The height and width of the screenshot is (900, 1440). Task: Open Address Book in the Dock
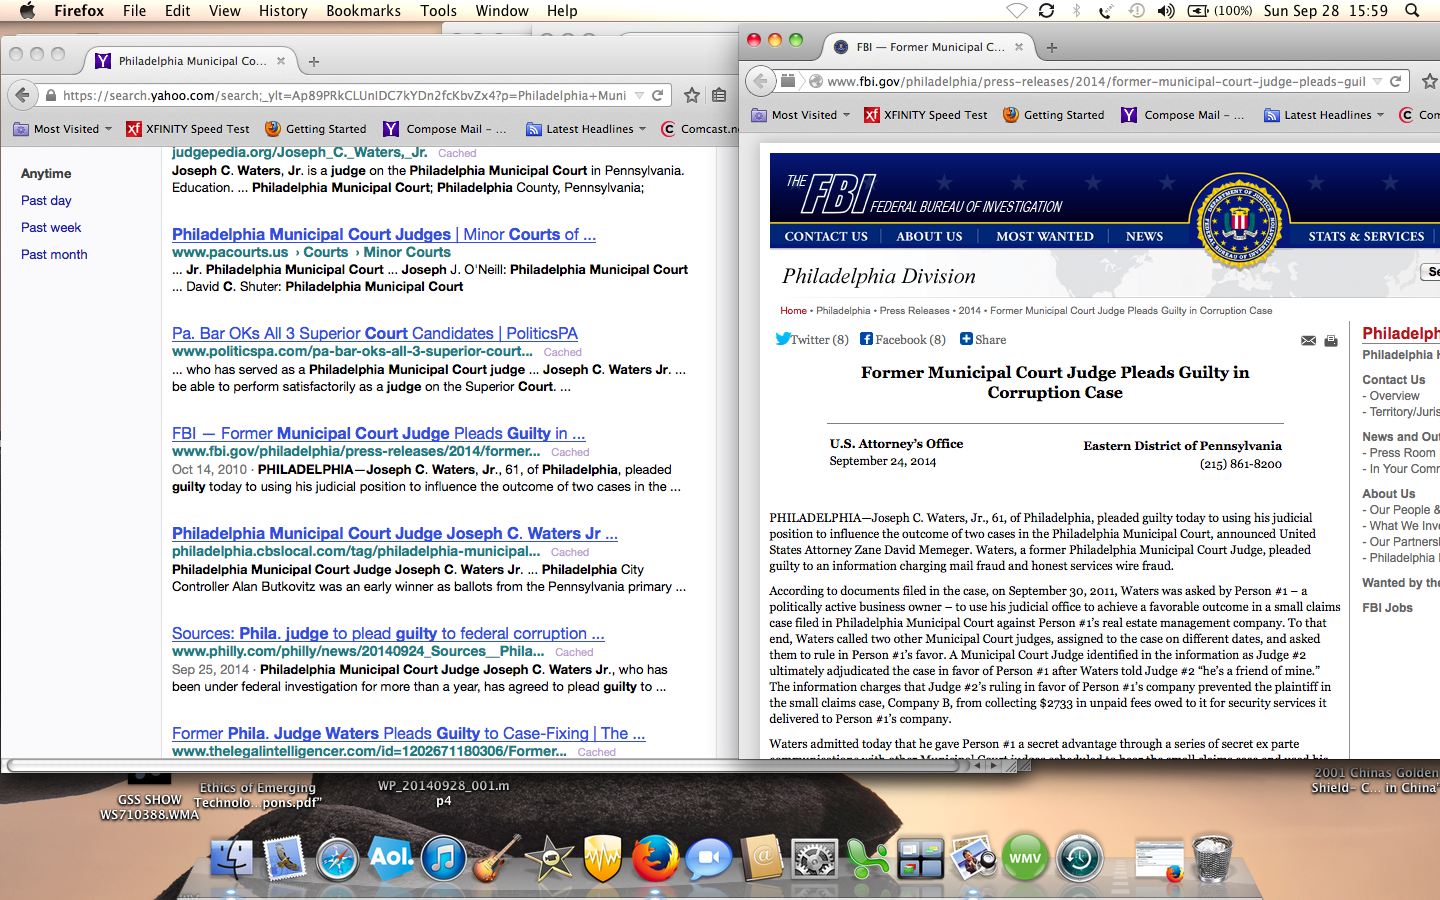click(x=762, y=859)
